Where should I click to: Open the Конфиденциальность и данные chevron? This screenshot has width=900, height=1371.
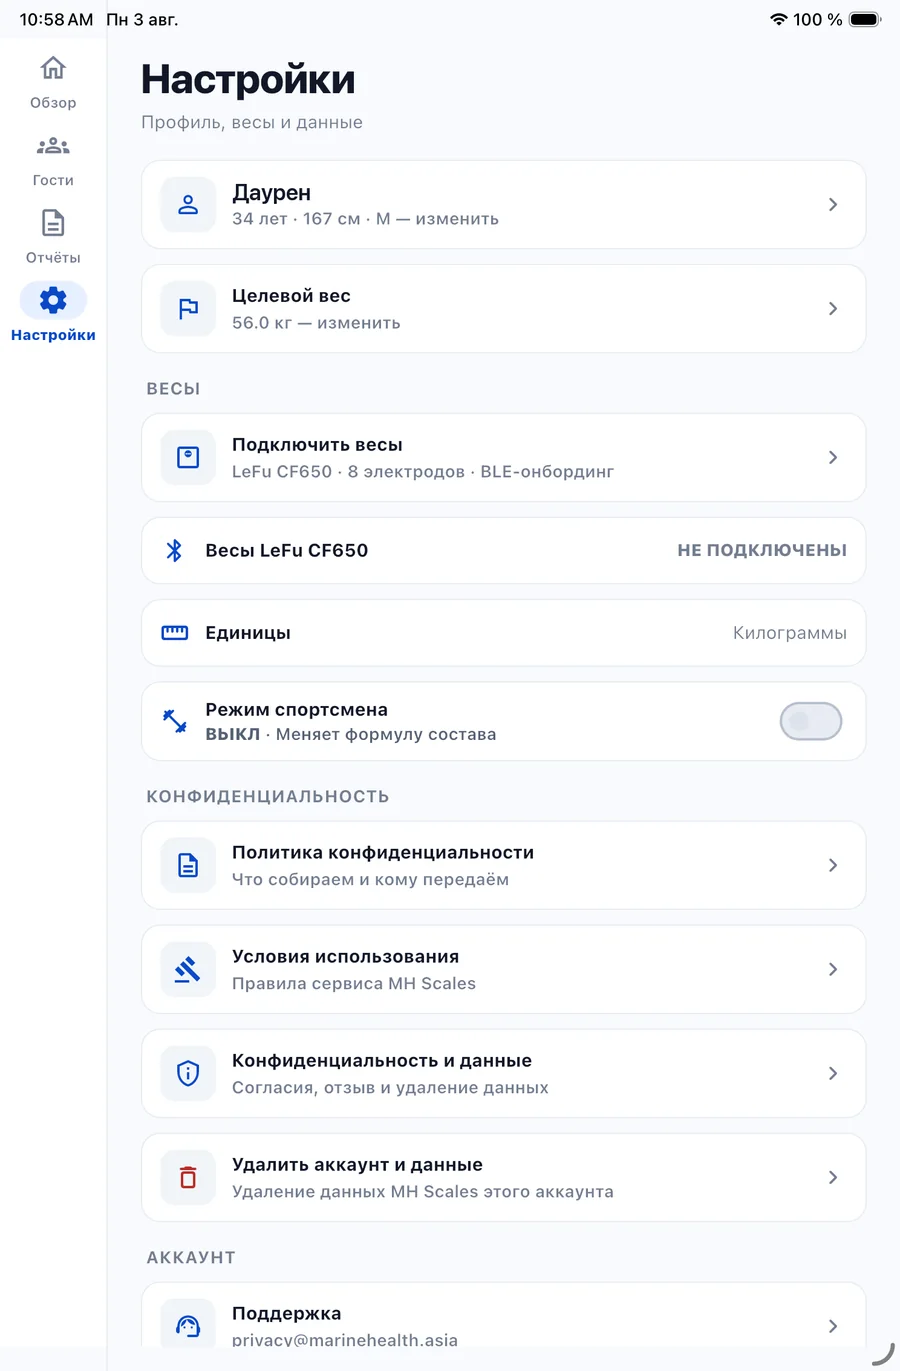[833, 1073]
